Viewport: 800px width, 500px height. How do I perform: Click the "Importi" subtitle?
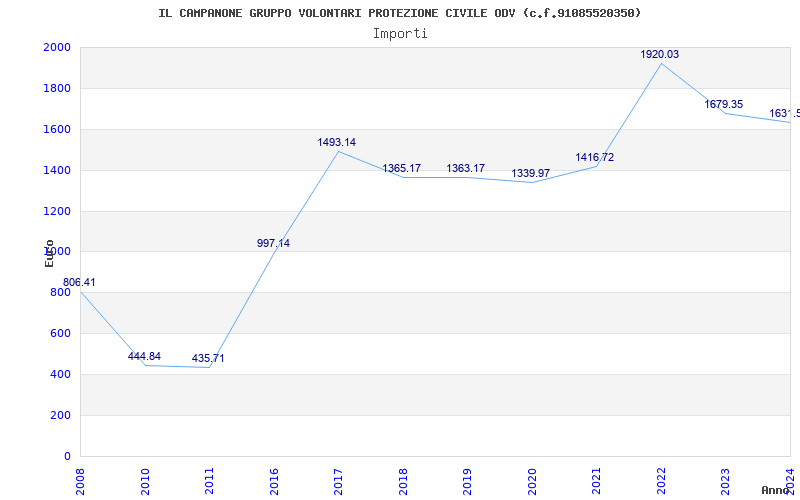tap(400, 33)
